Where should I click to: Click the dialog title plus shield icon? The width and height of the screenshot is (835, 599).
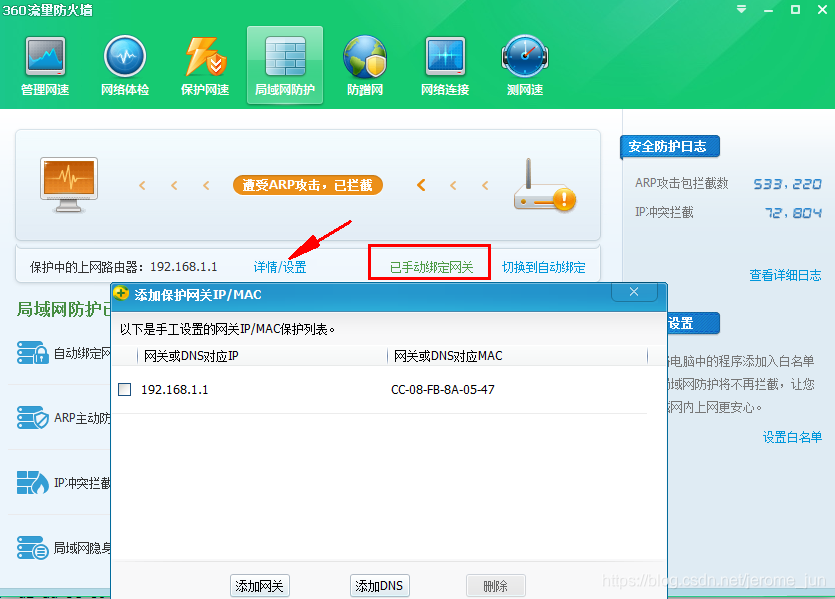click(121, 293)
